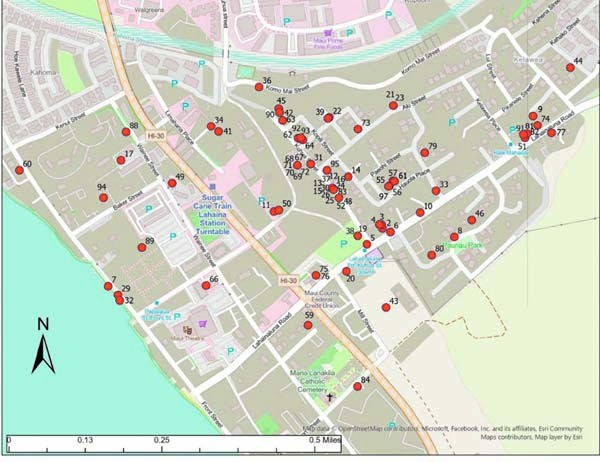Screen dimensions: 600x462
Task: Click the Maria Lanakila cemetery cross icon
Action: 328,396
